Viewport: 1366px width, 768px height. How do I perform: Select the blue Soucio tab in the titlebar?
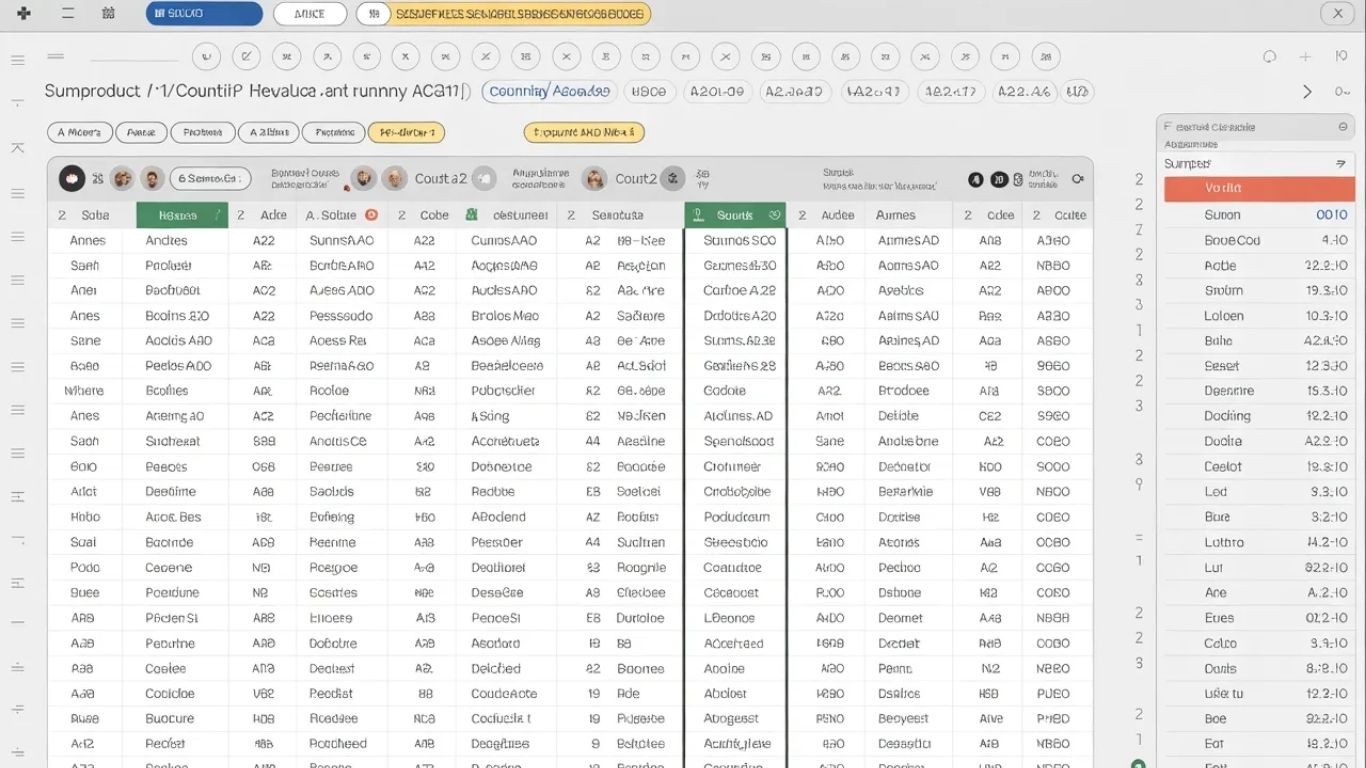204,13
